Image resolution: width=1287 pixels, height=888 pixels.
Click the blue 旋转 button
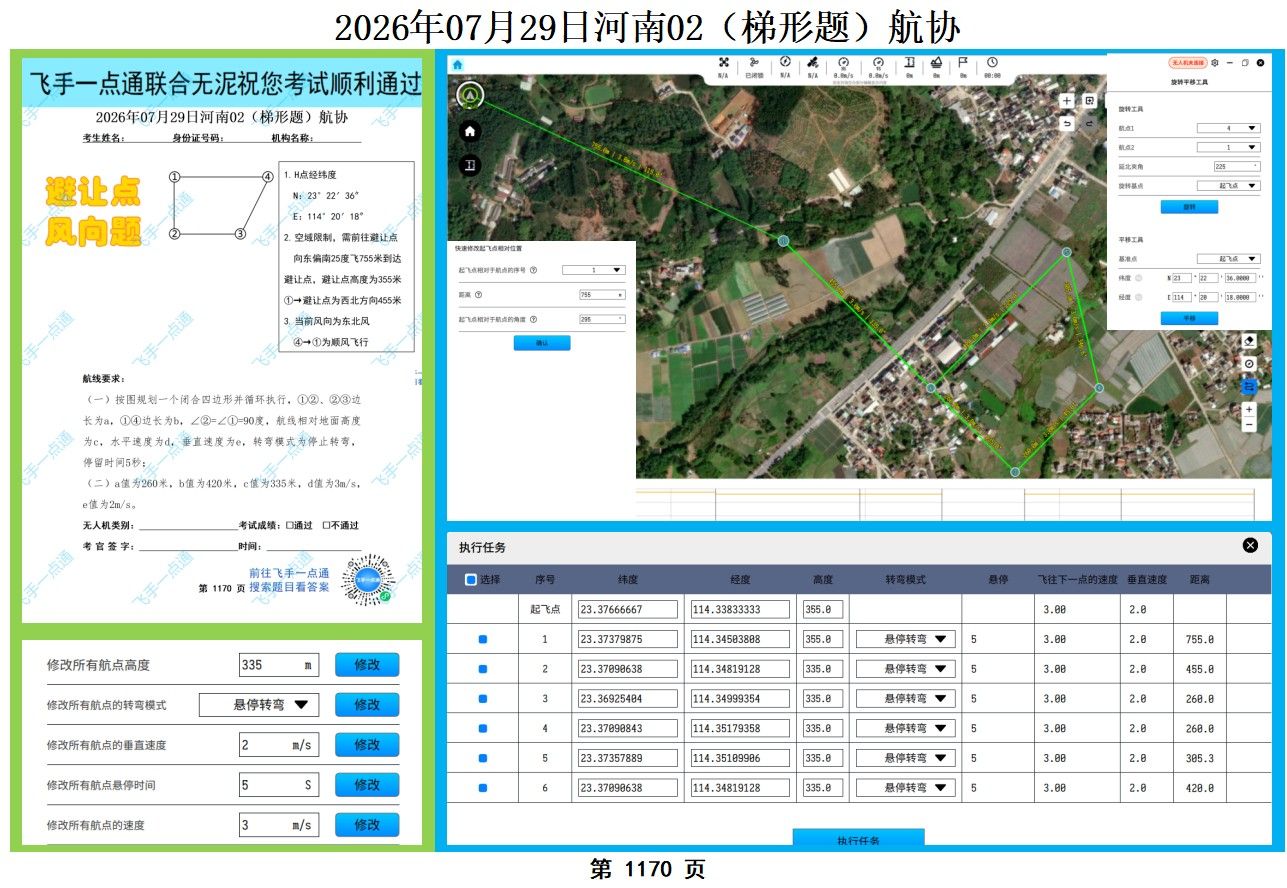coord(1189,207)
